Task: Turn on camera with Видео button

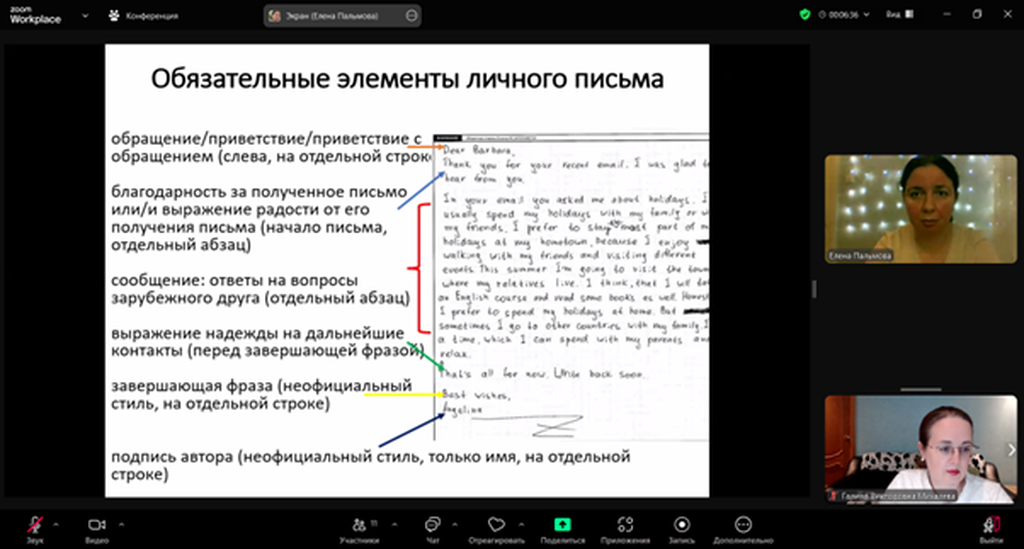Action: pyautogui.click(x=96, y=524)
